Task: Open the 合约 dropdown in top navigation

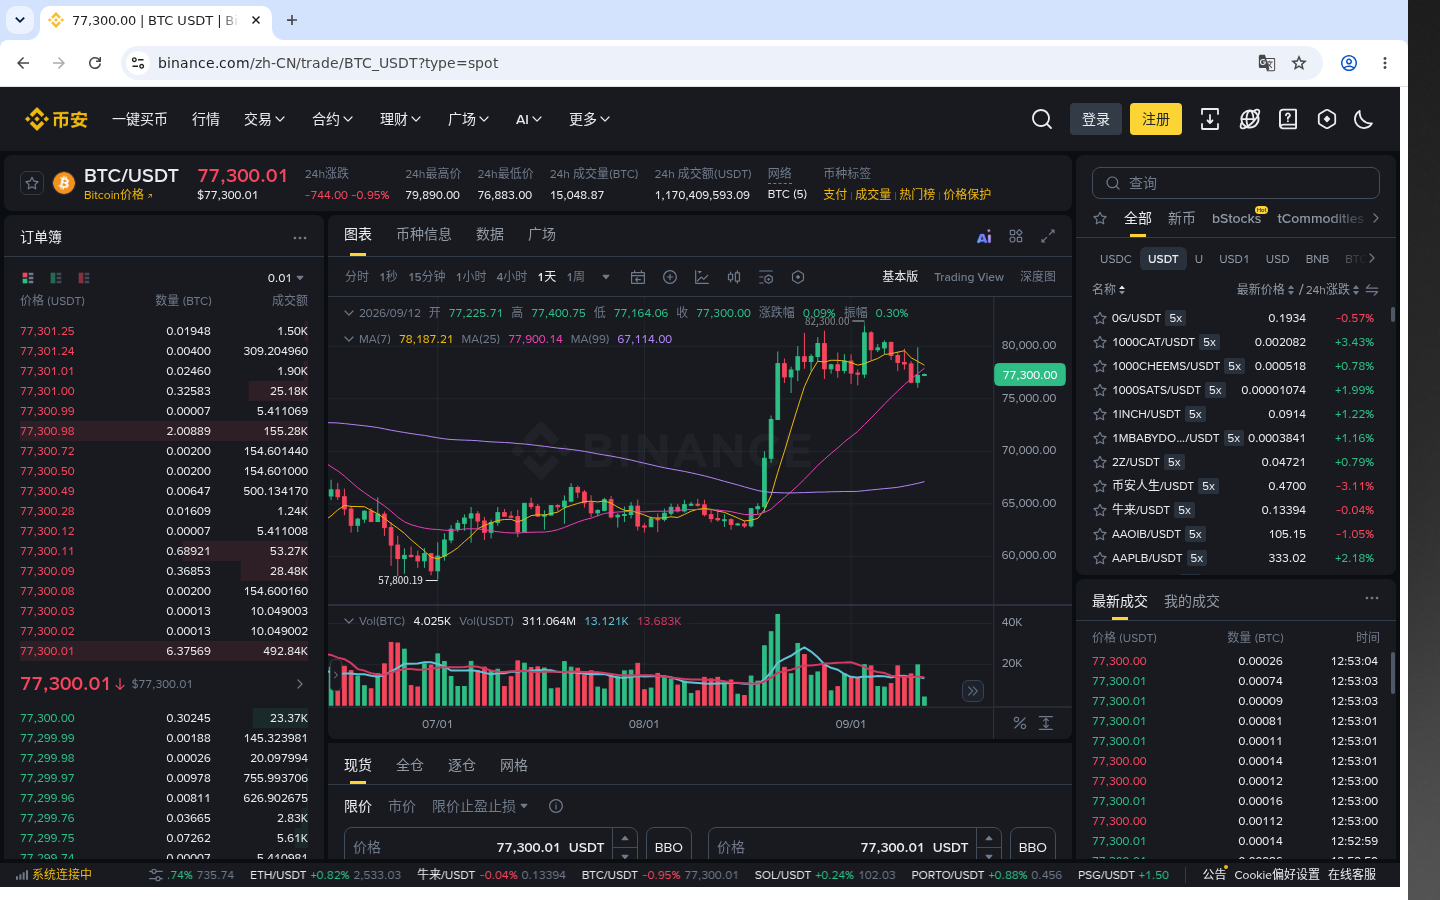Action: (x=332, y=119)
